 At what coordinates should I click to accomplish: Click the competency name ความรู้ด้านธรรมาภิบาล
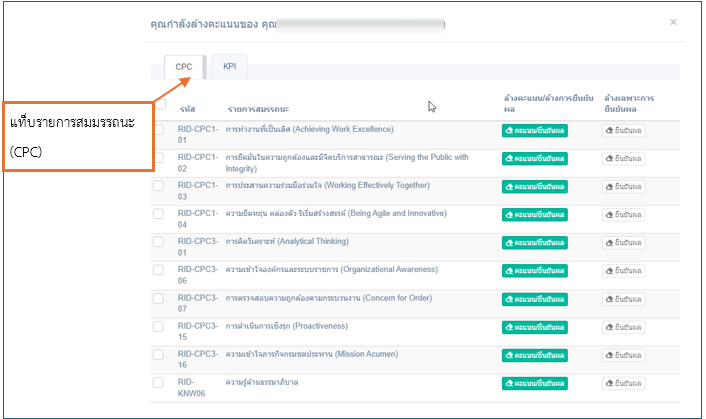pyautogui.click(x=262, y=383)
